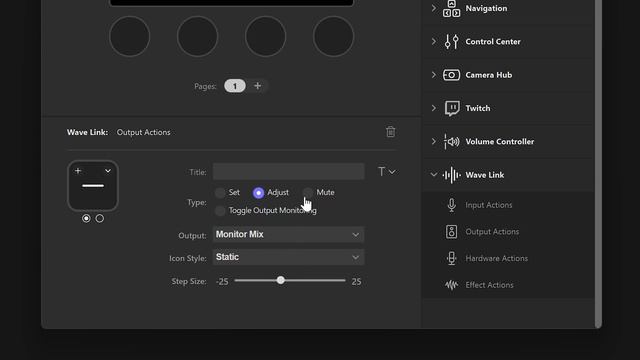Image resolution: width=640 pixels, height=360 pixels.
Task: Open the title text style T icon
Action: [x=382, y=172]
